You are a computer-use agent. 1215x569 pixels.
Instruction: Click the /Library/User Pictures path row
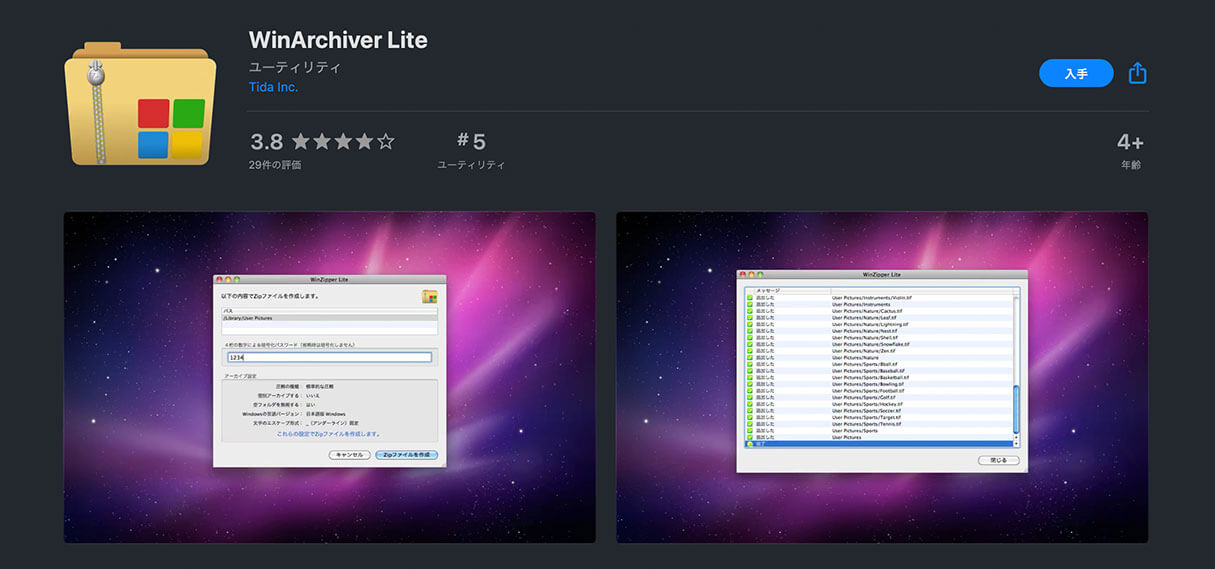329,318
